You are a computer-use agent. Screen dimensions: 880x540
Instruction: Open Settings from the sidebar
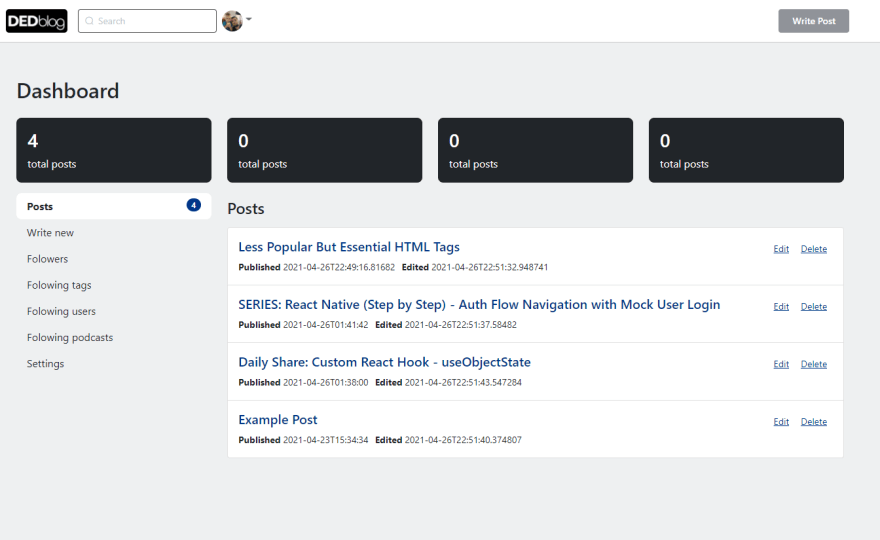click(45, 364)
